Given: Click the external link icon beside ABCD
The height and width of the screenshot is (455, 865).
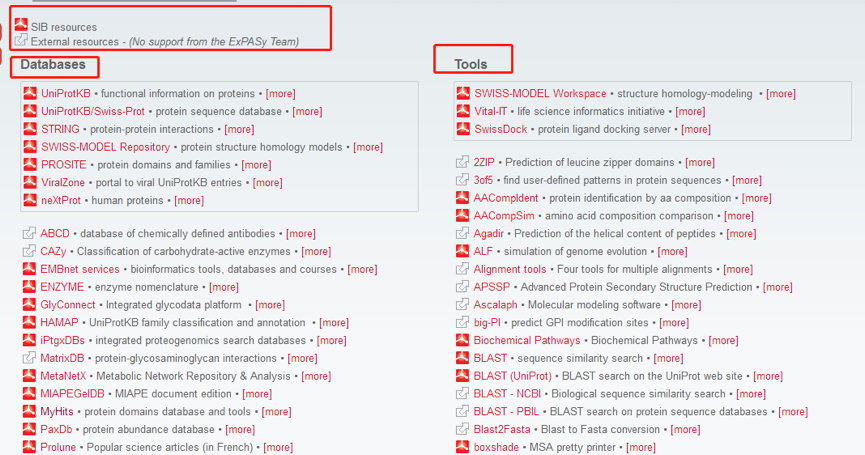Looking at the screenshot, I should click(29, 233).
